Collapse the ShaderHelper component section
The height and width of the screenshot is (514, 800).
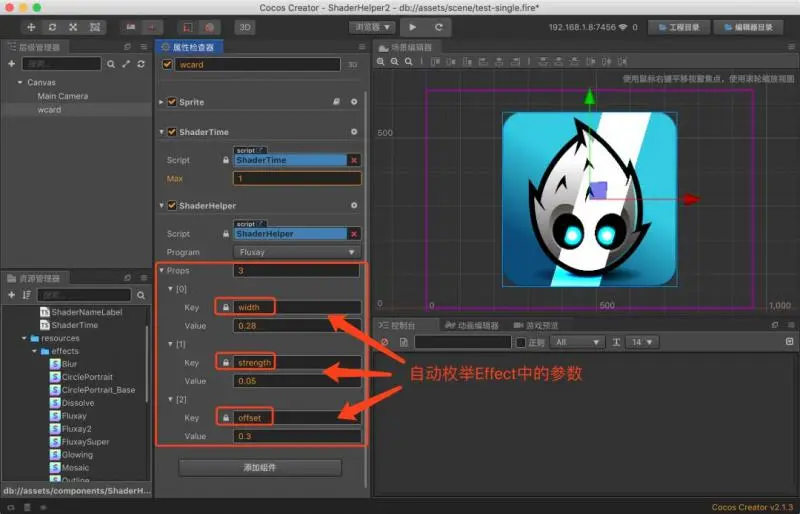click(161, 206)
